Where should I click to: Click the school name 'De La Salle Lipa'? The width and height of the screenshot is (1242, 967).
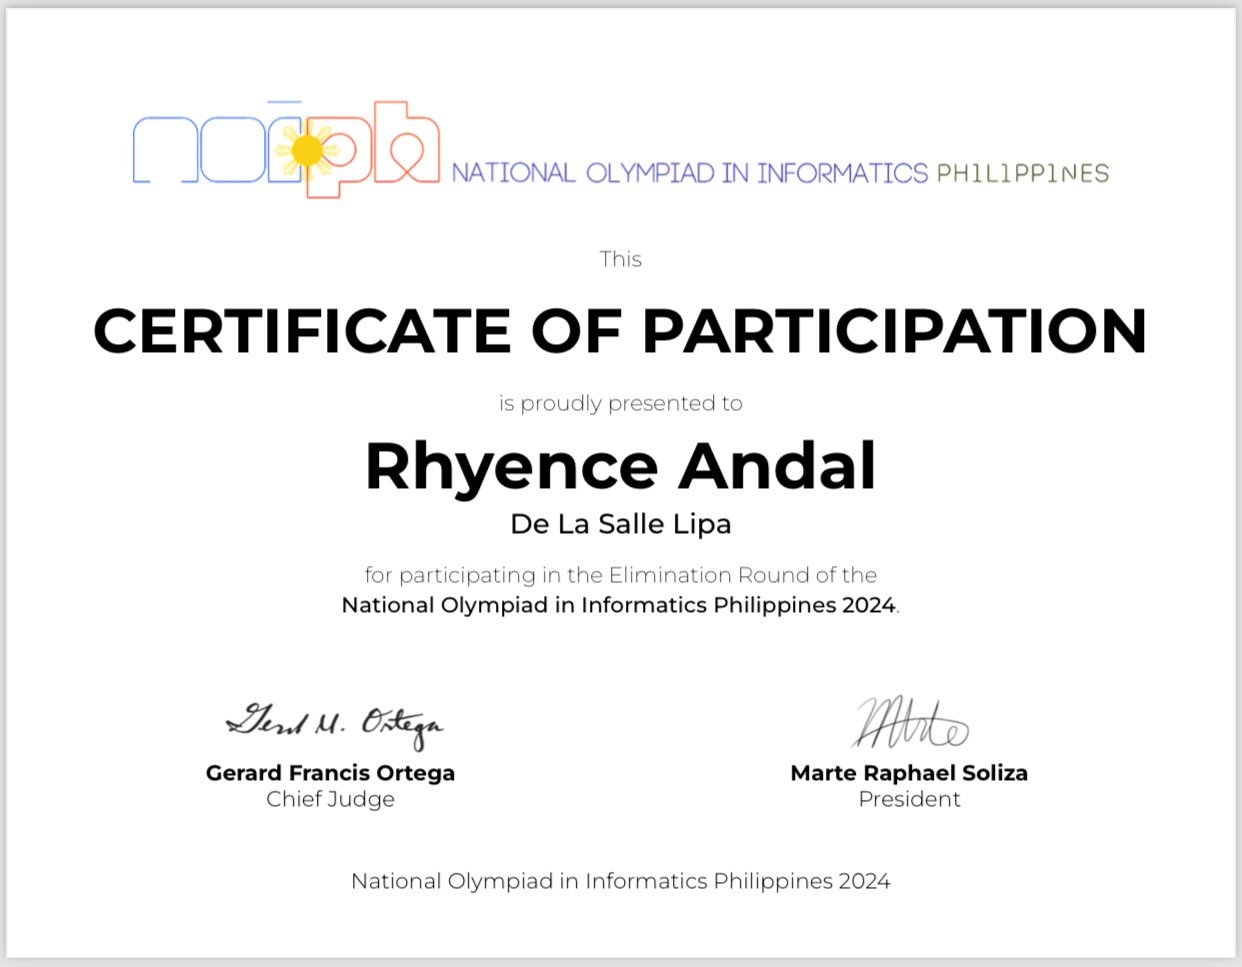coord(620,524)
